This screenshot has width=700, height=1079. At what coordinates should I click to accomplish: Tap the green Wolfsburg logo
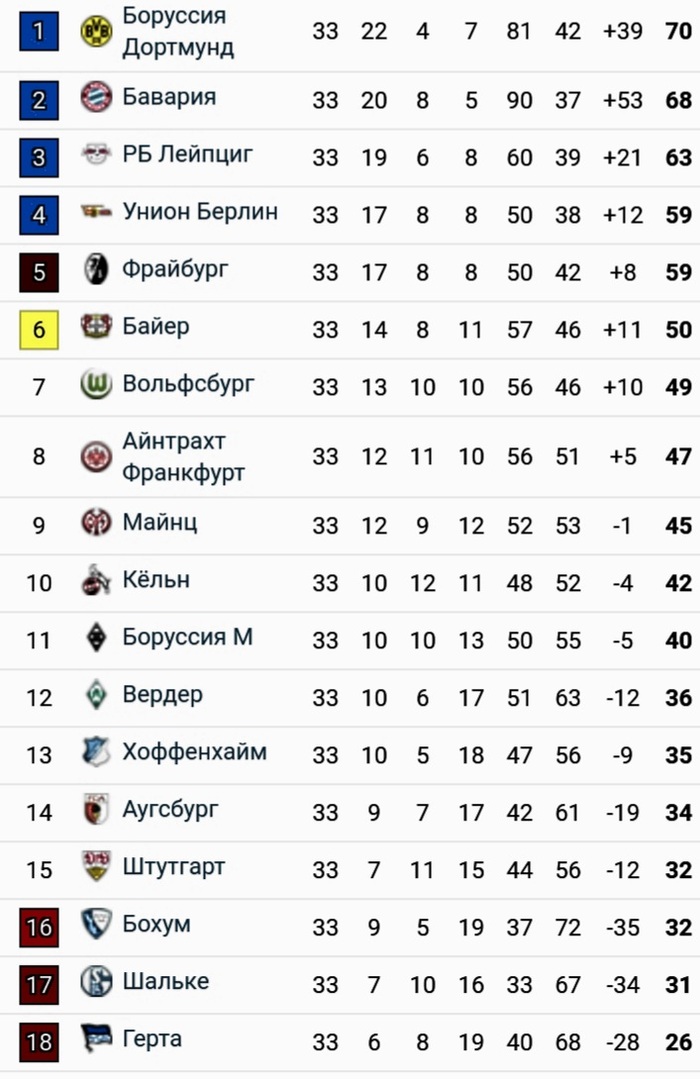coord(96,384)
